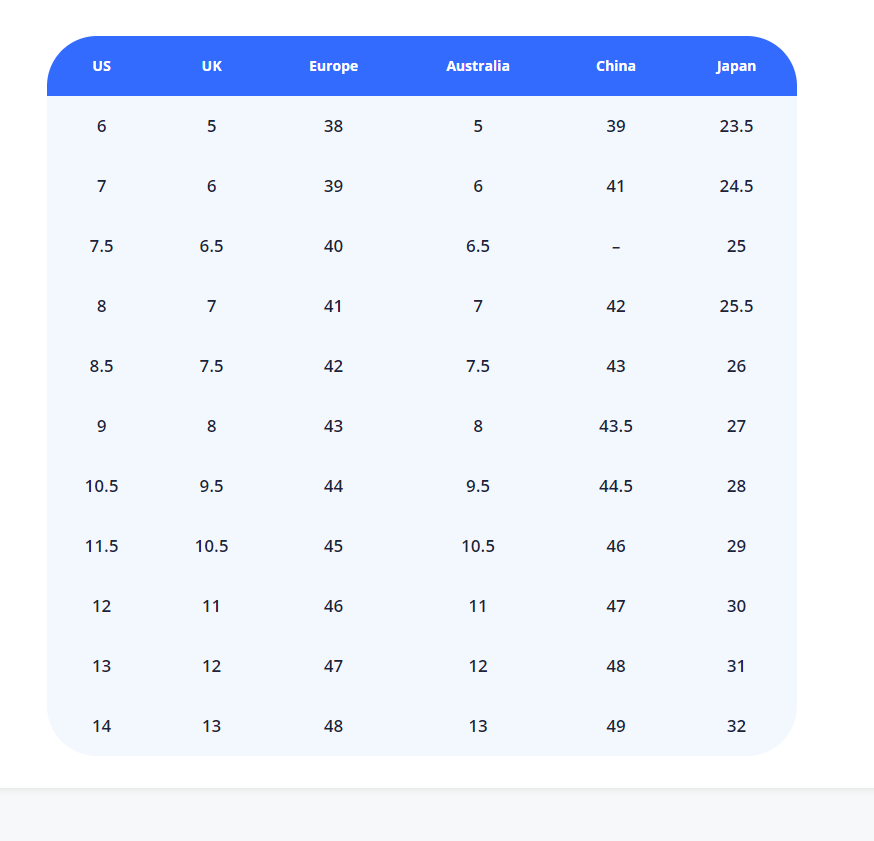The width and height of the screenshot is (874, 841).
Task: Click China size 44.5 cell
Action: [x=615, y=486]
